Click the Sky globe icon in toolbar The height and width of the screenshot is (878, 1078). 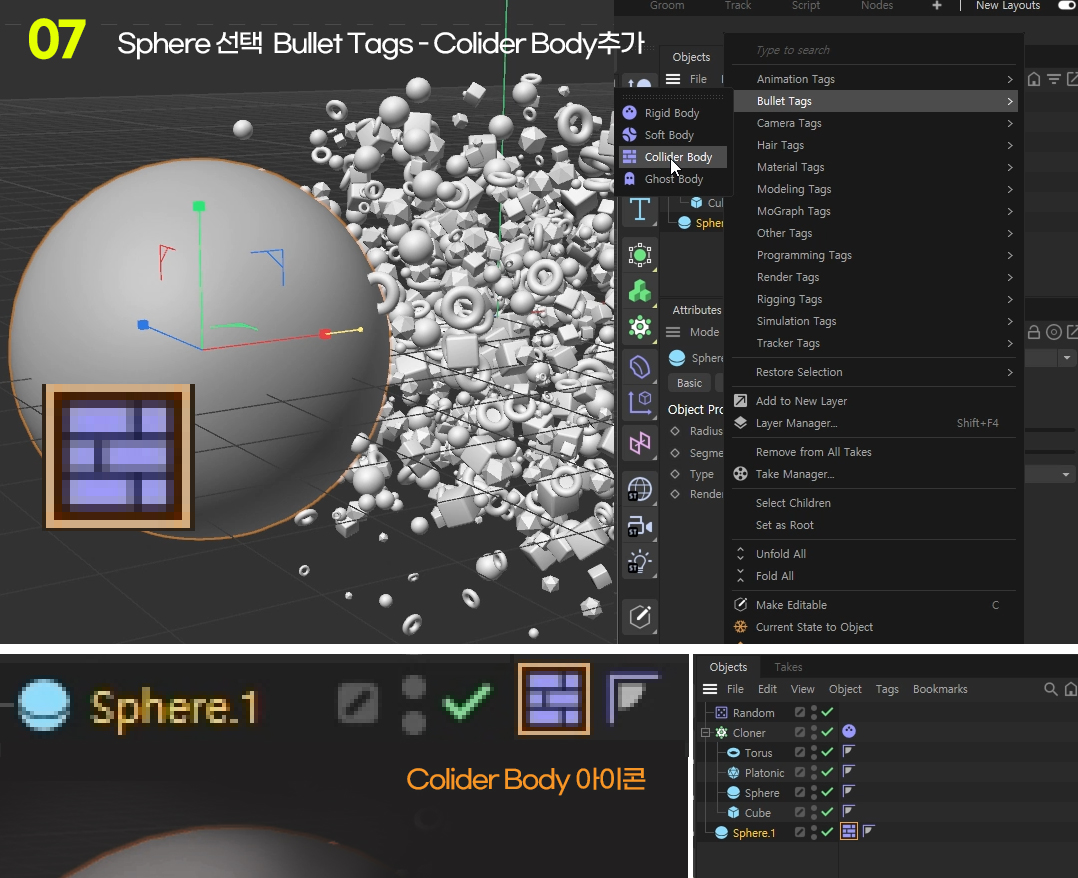(639, 490)
